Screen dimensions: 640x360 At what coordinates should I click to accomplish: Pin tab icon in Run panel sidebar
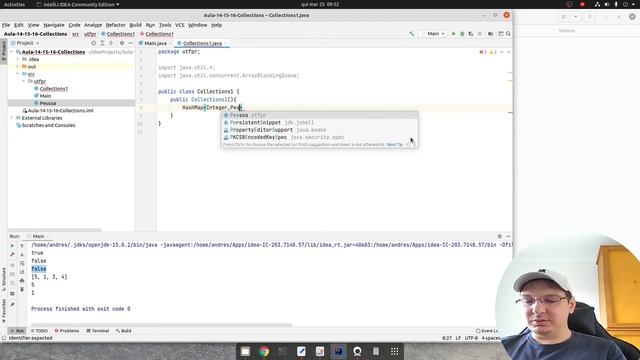12,304
